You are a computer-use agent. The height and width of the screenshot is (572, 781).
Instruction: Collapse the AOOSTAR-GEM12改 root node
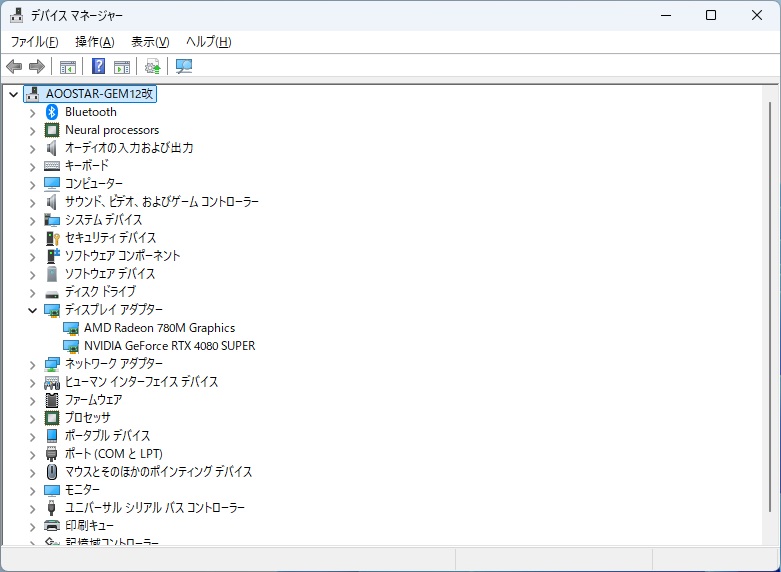13,94
